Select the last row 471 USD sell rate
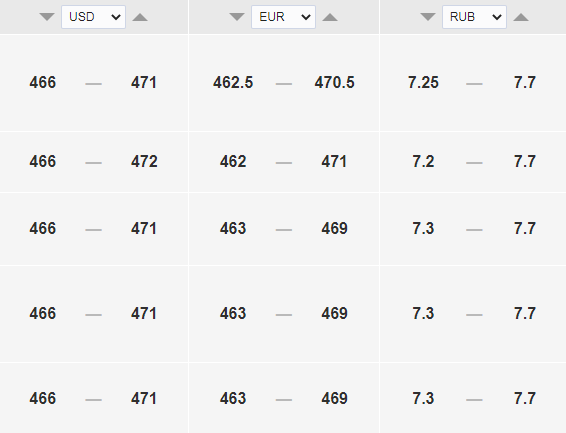The width and height of the screenshot is (566, 433). 144,398
